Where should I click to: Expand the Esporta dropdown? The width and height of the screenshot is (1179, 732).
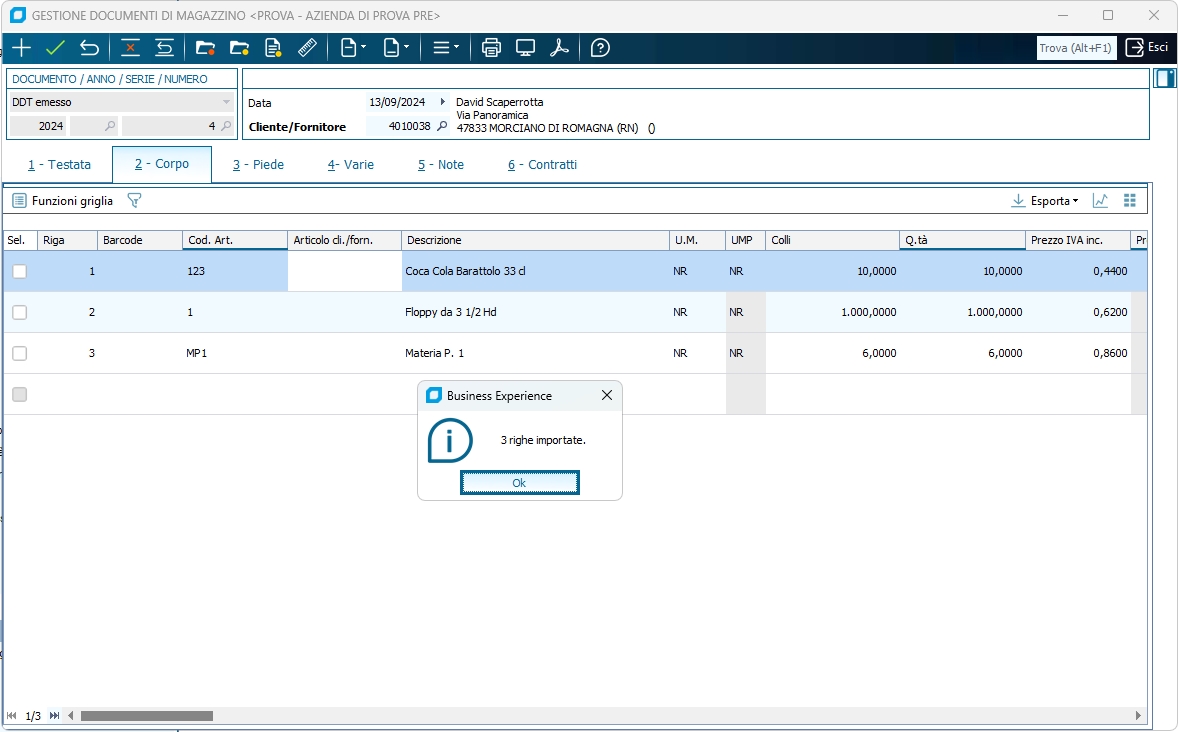coord(1046,201)
